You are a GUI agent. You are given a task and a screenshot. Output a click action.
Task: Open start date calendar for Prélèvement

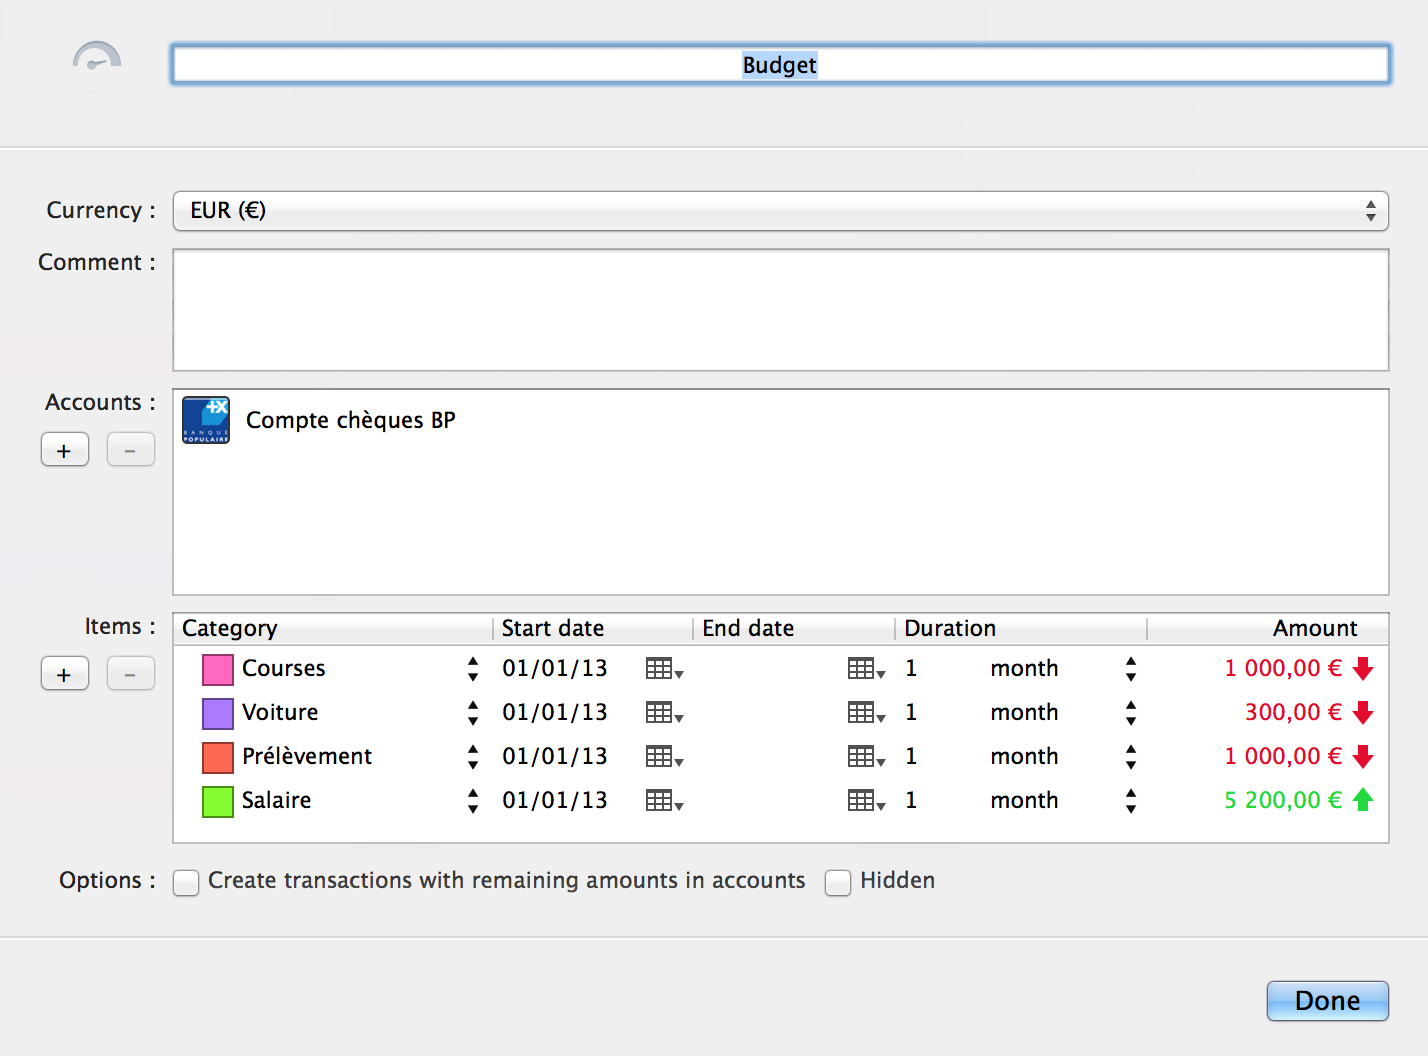tap(664, 757)
